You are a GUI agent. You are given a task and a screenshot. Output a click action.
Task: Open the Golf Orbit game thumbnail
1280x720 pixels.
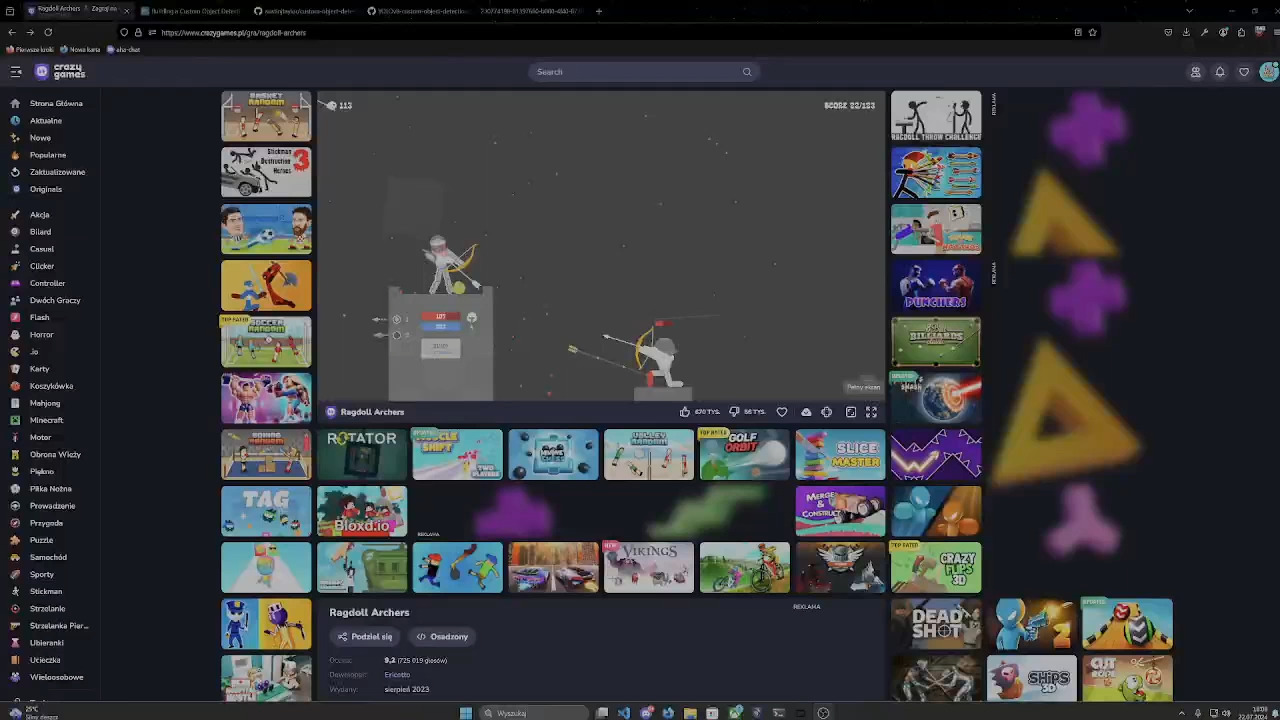(x=744, y=455)
